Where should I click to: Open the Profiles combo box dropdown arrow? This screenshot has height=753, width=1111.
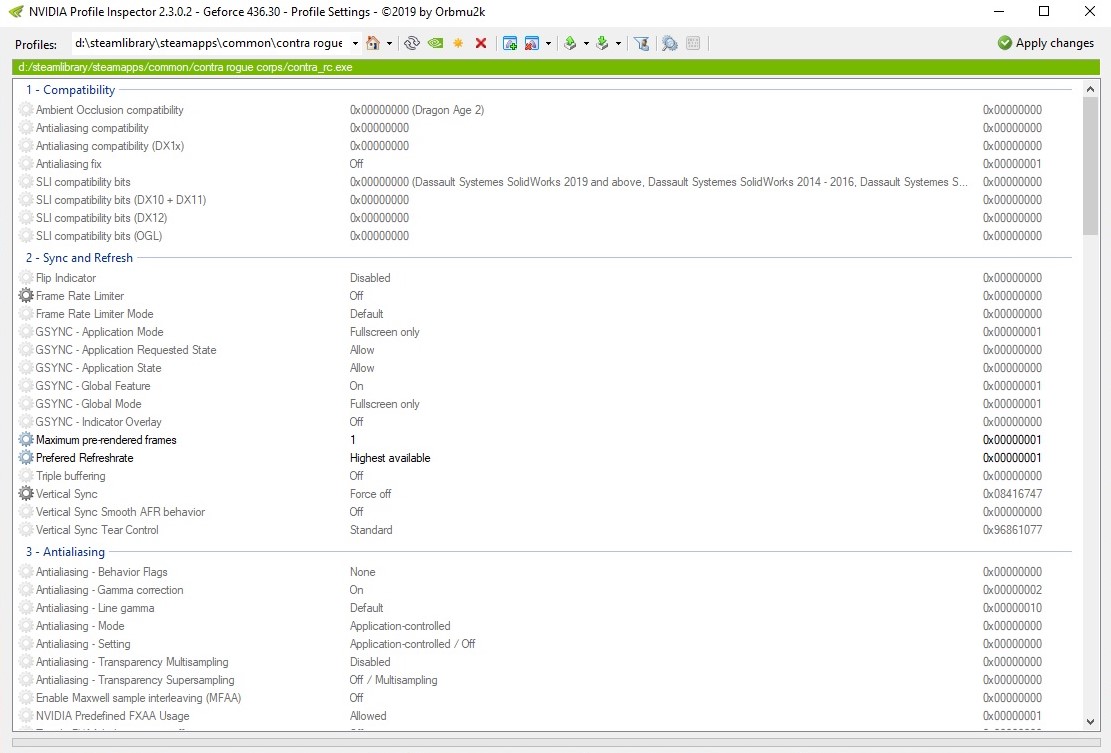click(355, 43)
